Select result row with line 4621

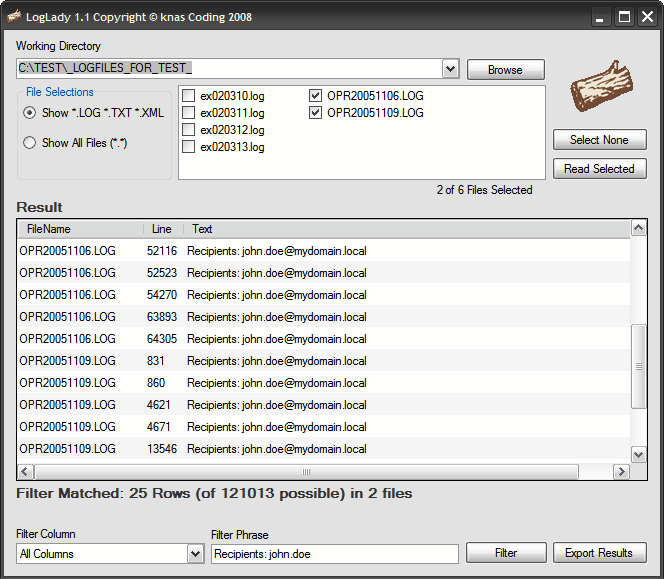click(x=324, y=405)
